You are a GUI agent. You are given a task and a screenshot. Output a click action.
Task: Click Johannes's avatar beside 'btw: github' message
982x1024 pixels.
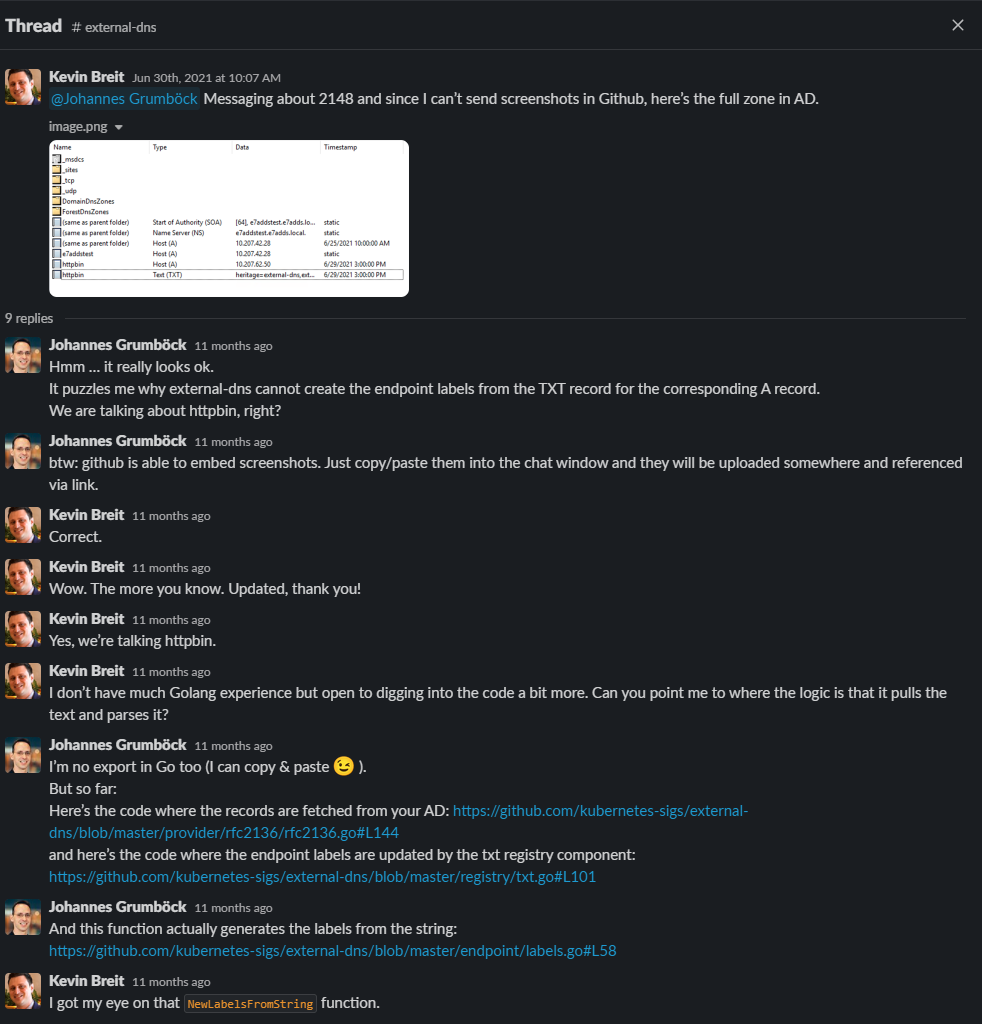23,451
